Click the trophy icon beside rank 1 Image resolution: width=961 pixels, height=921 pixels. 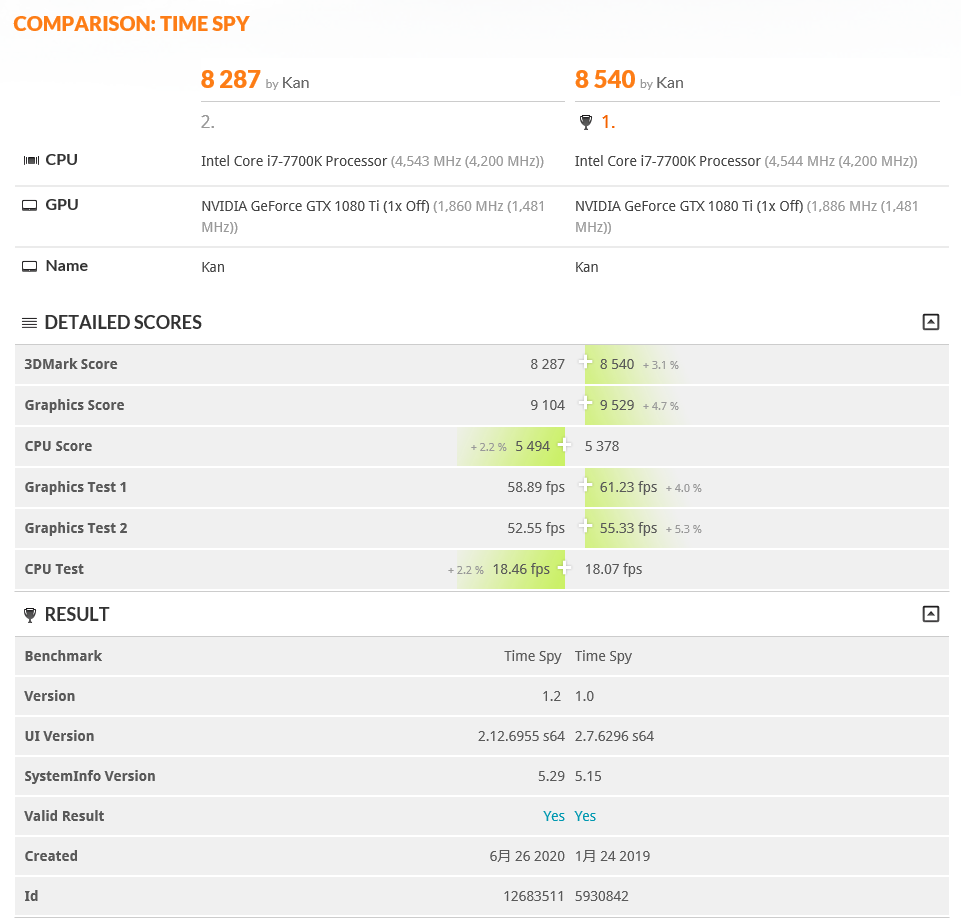[586, 123]
